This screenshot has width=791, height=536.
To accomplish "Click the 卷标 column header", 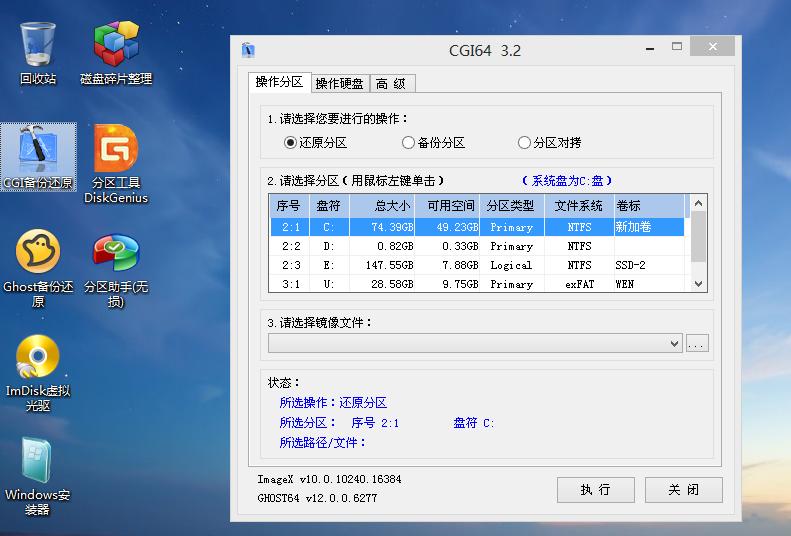I will [x=649, y=206].
